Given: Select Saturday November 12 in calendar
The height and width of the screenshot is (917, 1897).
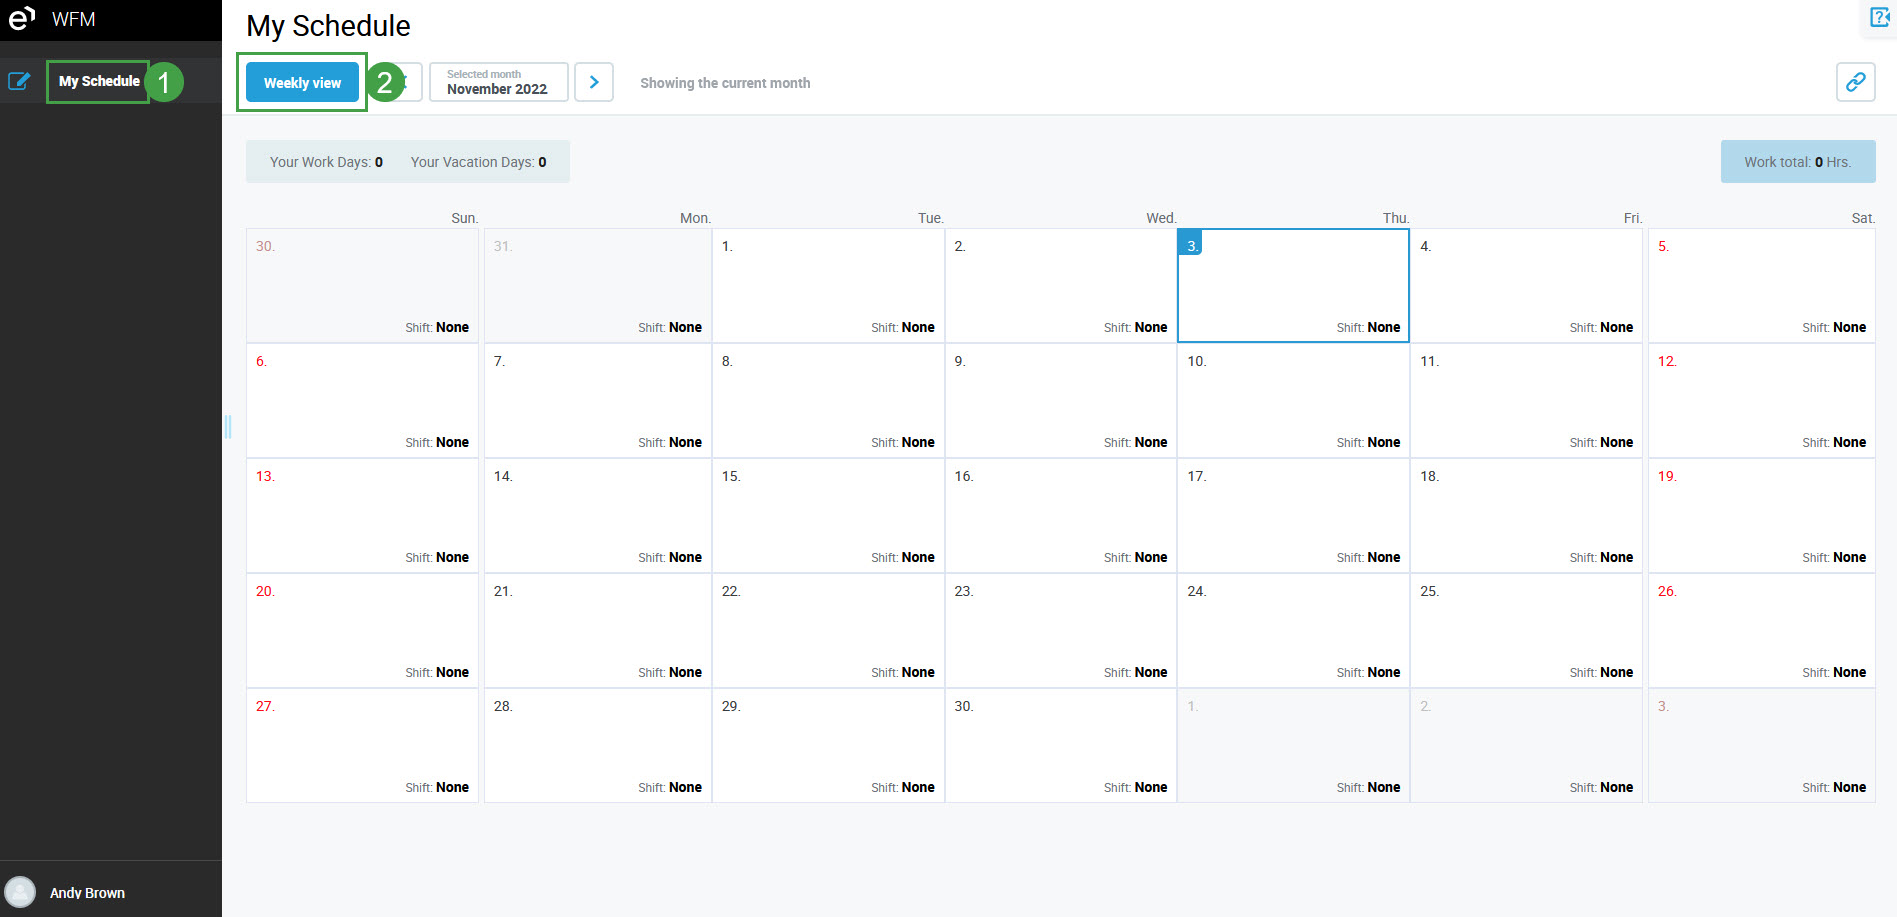Looking at the screenshot, I should [1761, 401].
